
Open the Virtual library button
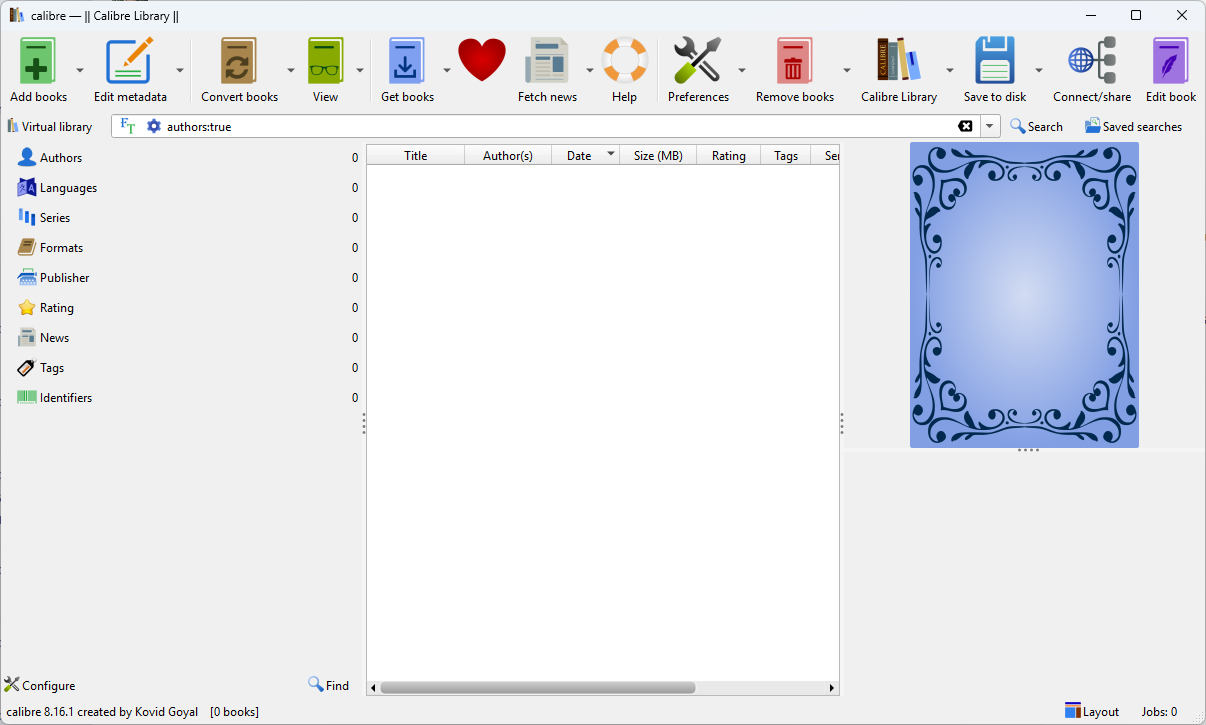(x=50, y=127)
